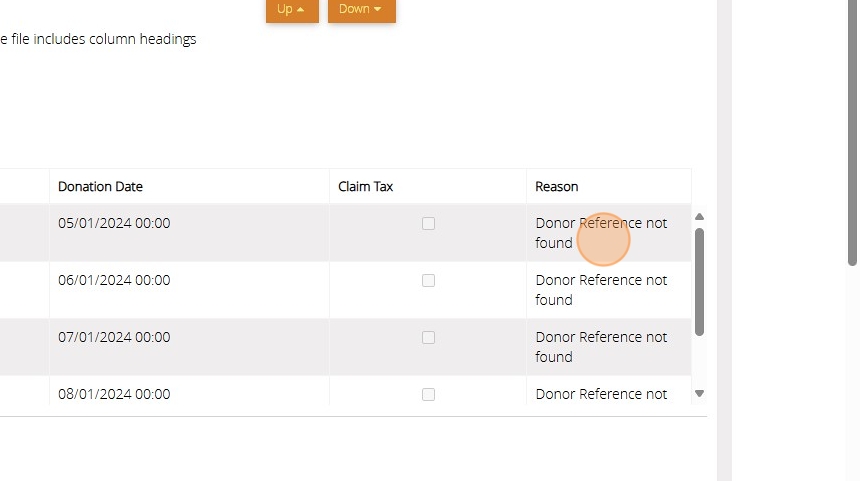Click the Reason cell in the 08/01/2024 row
The image size is (860, 481).
coord(601,394)
